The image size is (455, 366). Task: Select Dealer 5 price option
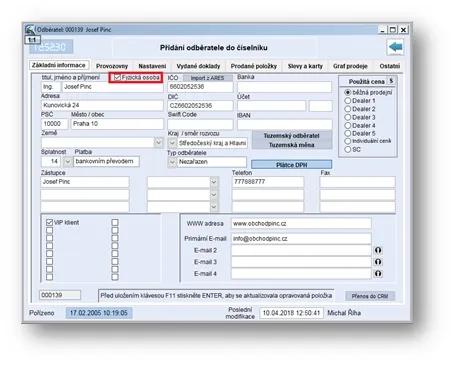348,133
